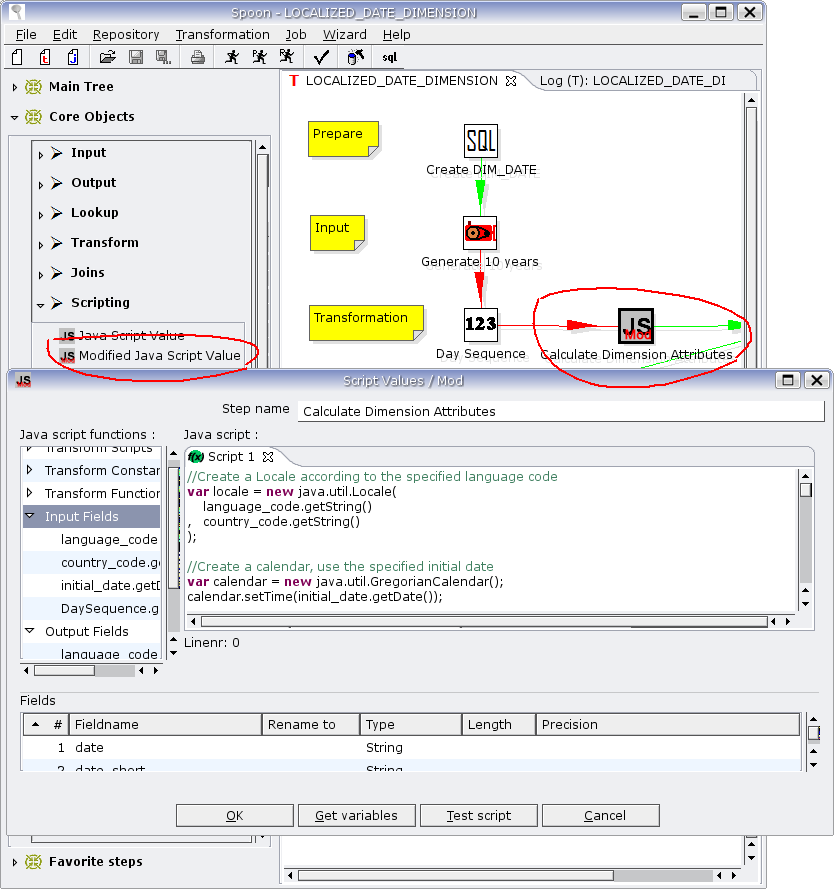Click the Fieldname column header

(165, 725)
